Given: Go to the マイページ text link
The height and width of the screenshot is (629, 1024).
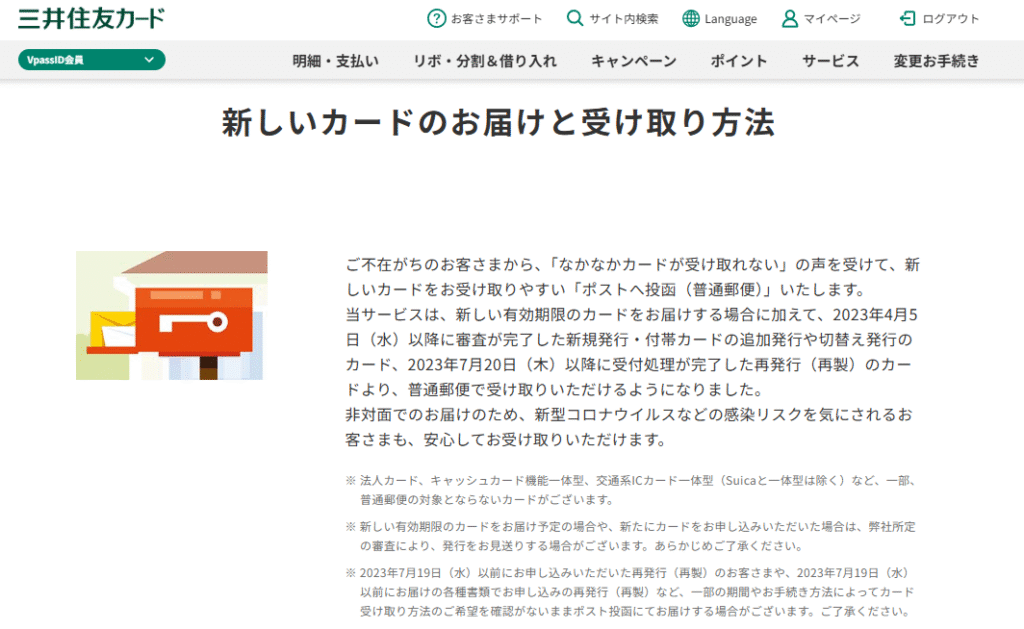Looking at the screenshot, I should coord(832,19).
